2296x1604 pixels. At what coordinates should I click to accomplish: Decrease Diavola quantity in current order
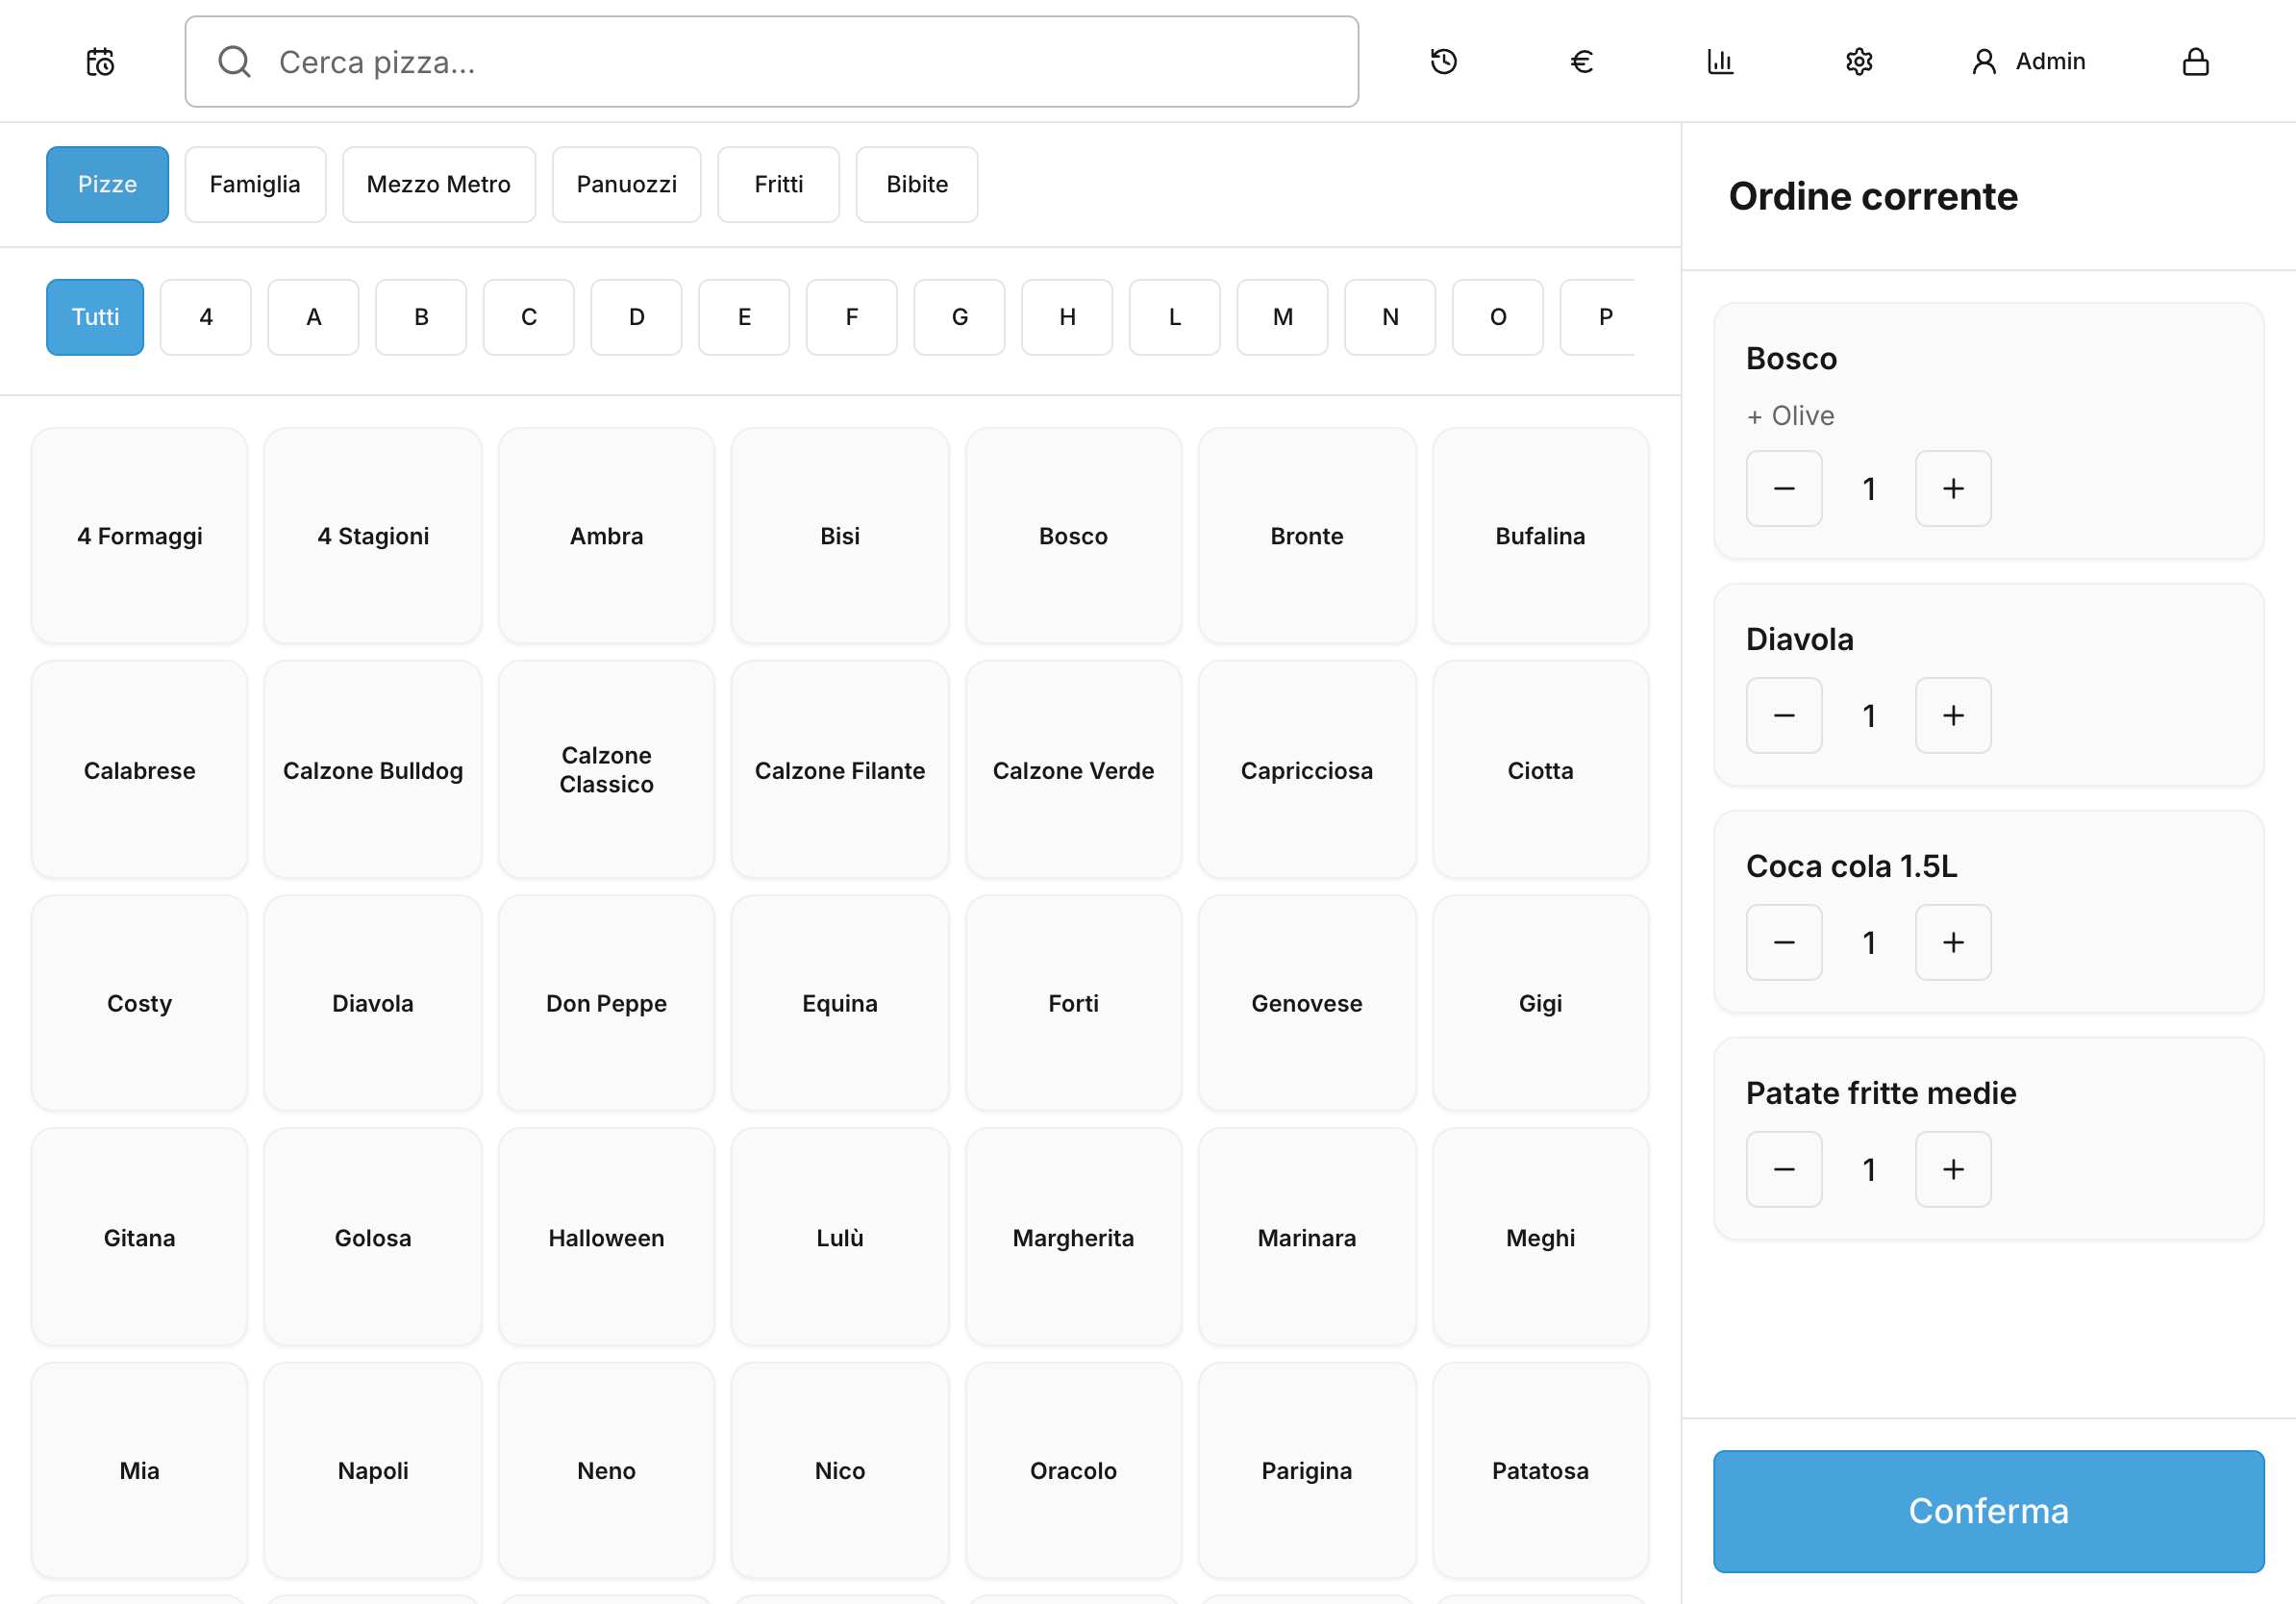(1784, 716)
